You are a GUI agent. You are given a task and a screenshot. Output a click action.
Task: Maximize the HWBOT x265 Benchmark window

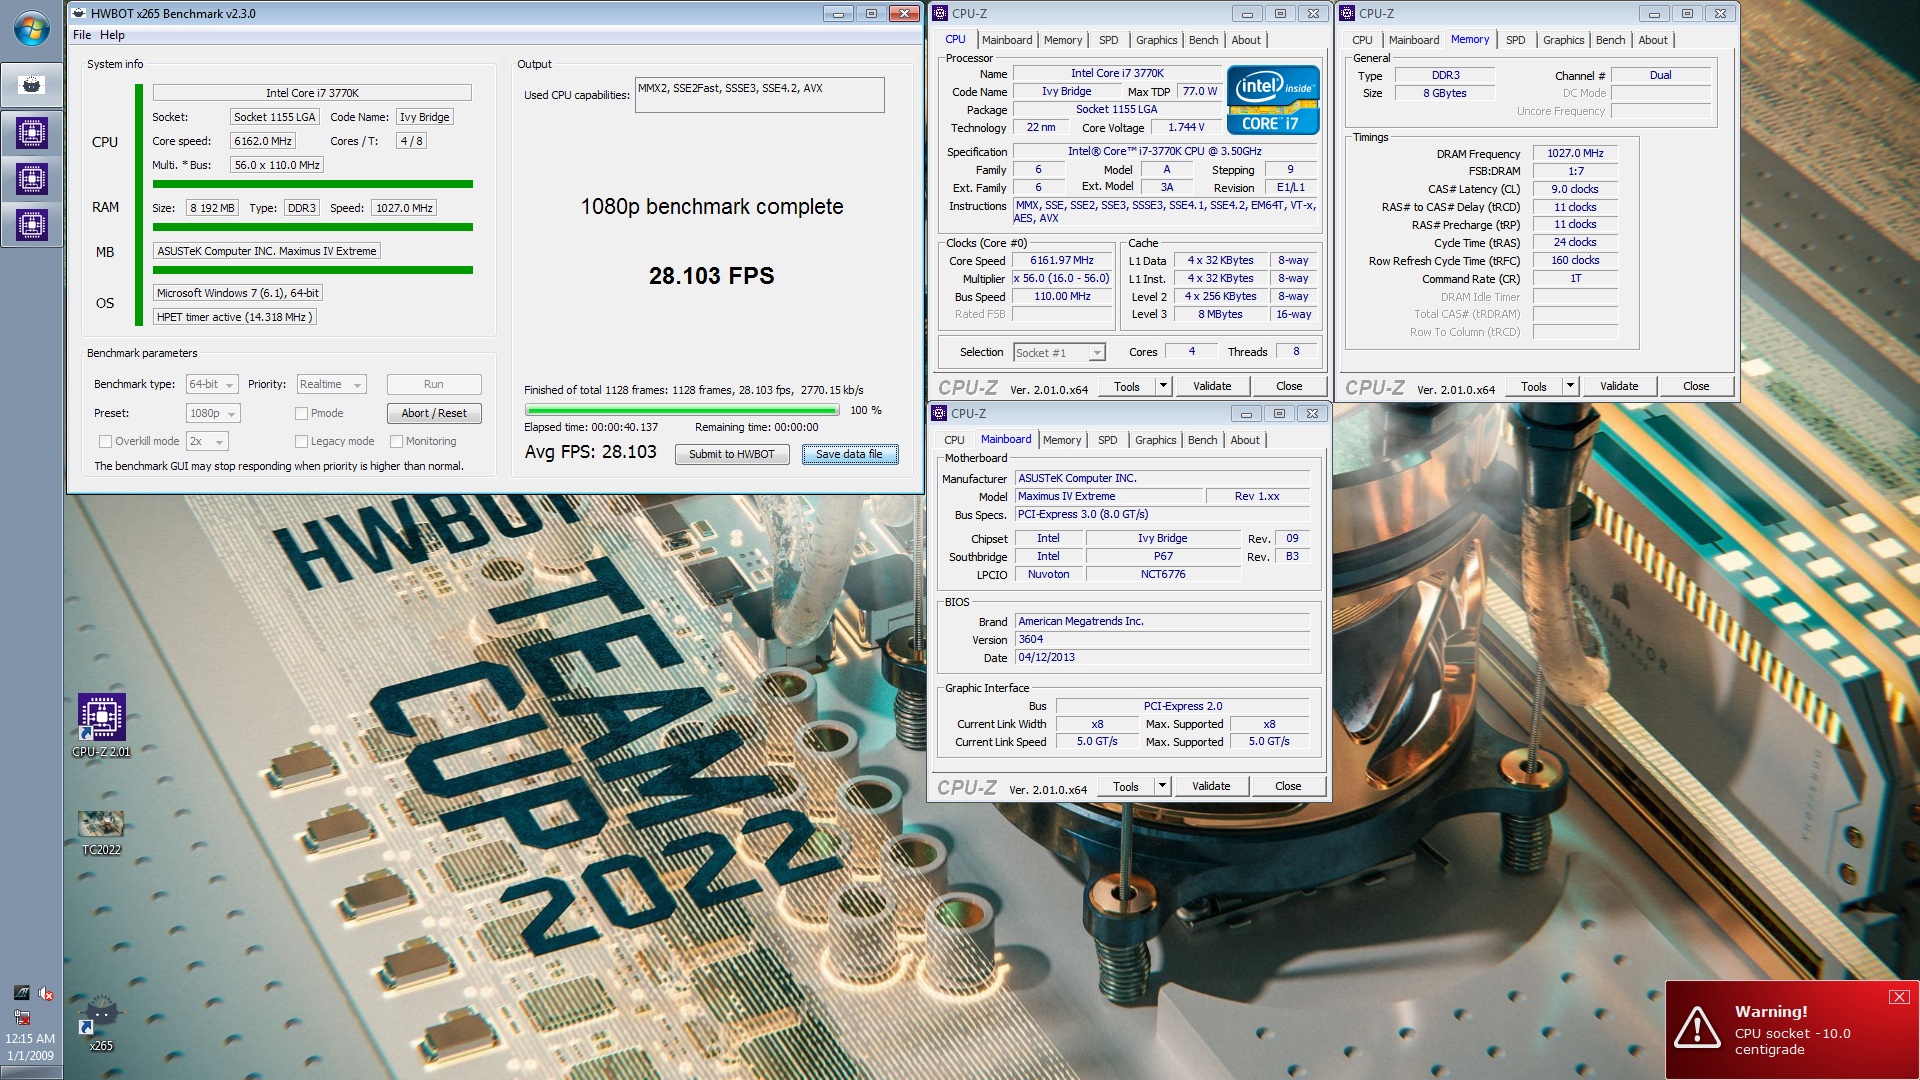pyautogui.click(x=871, y=13)
